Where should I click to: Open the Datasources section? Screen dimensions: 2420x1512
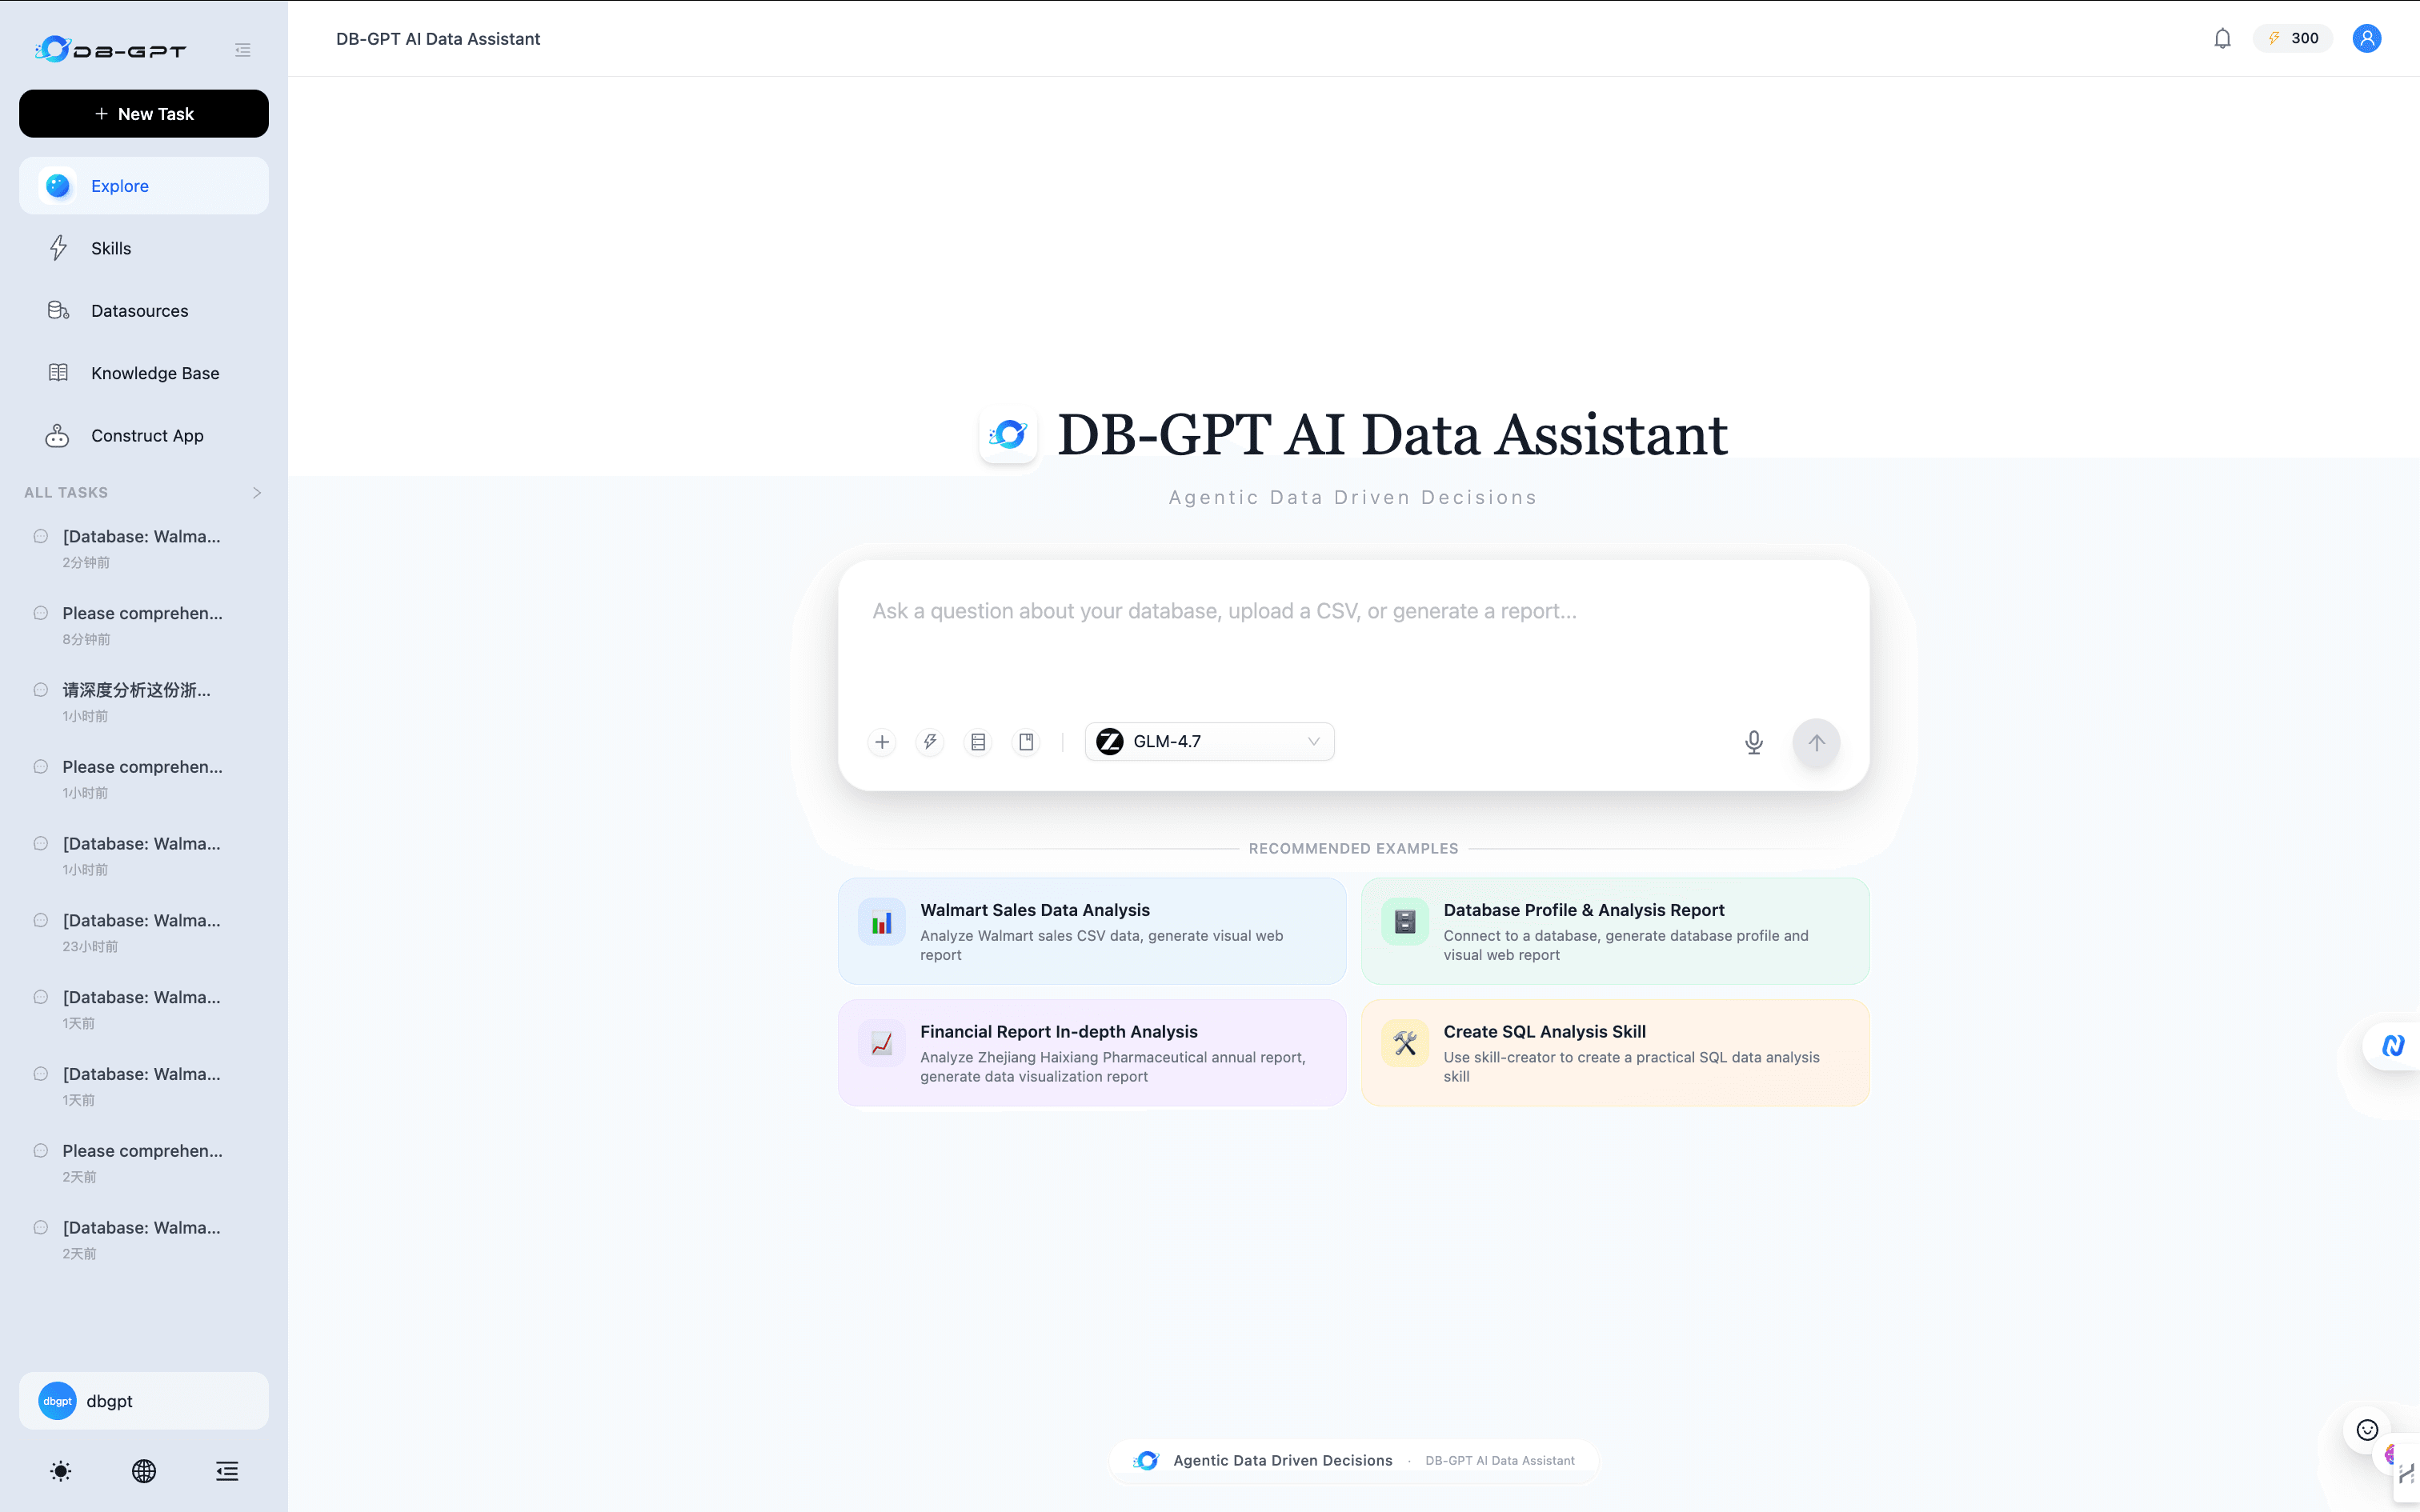pos(139,310)
